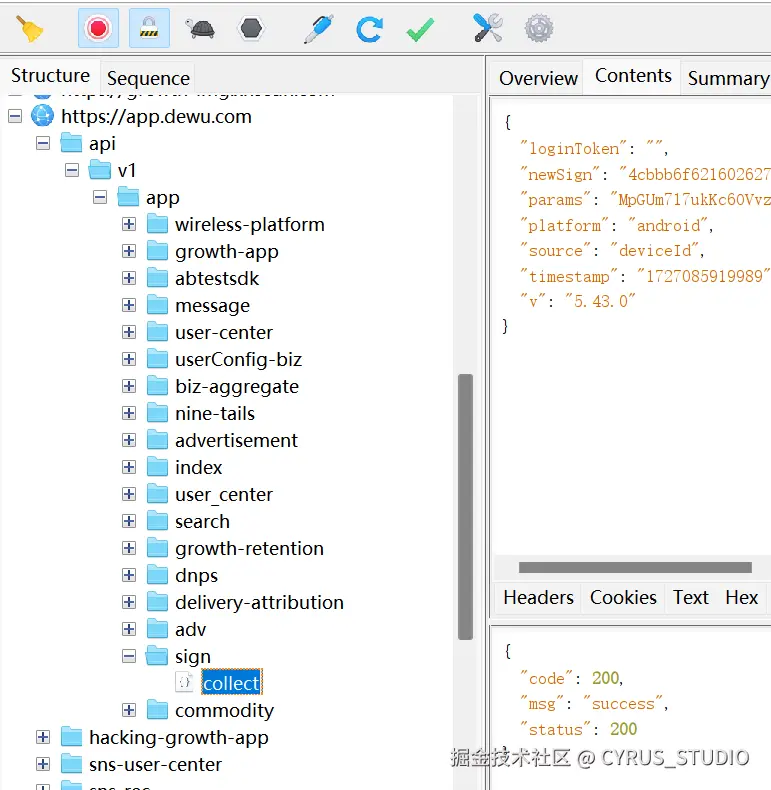Switch to the Structure tab
This screenshot has width=771, height=790.
(50, 76)
